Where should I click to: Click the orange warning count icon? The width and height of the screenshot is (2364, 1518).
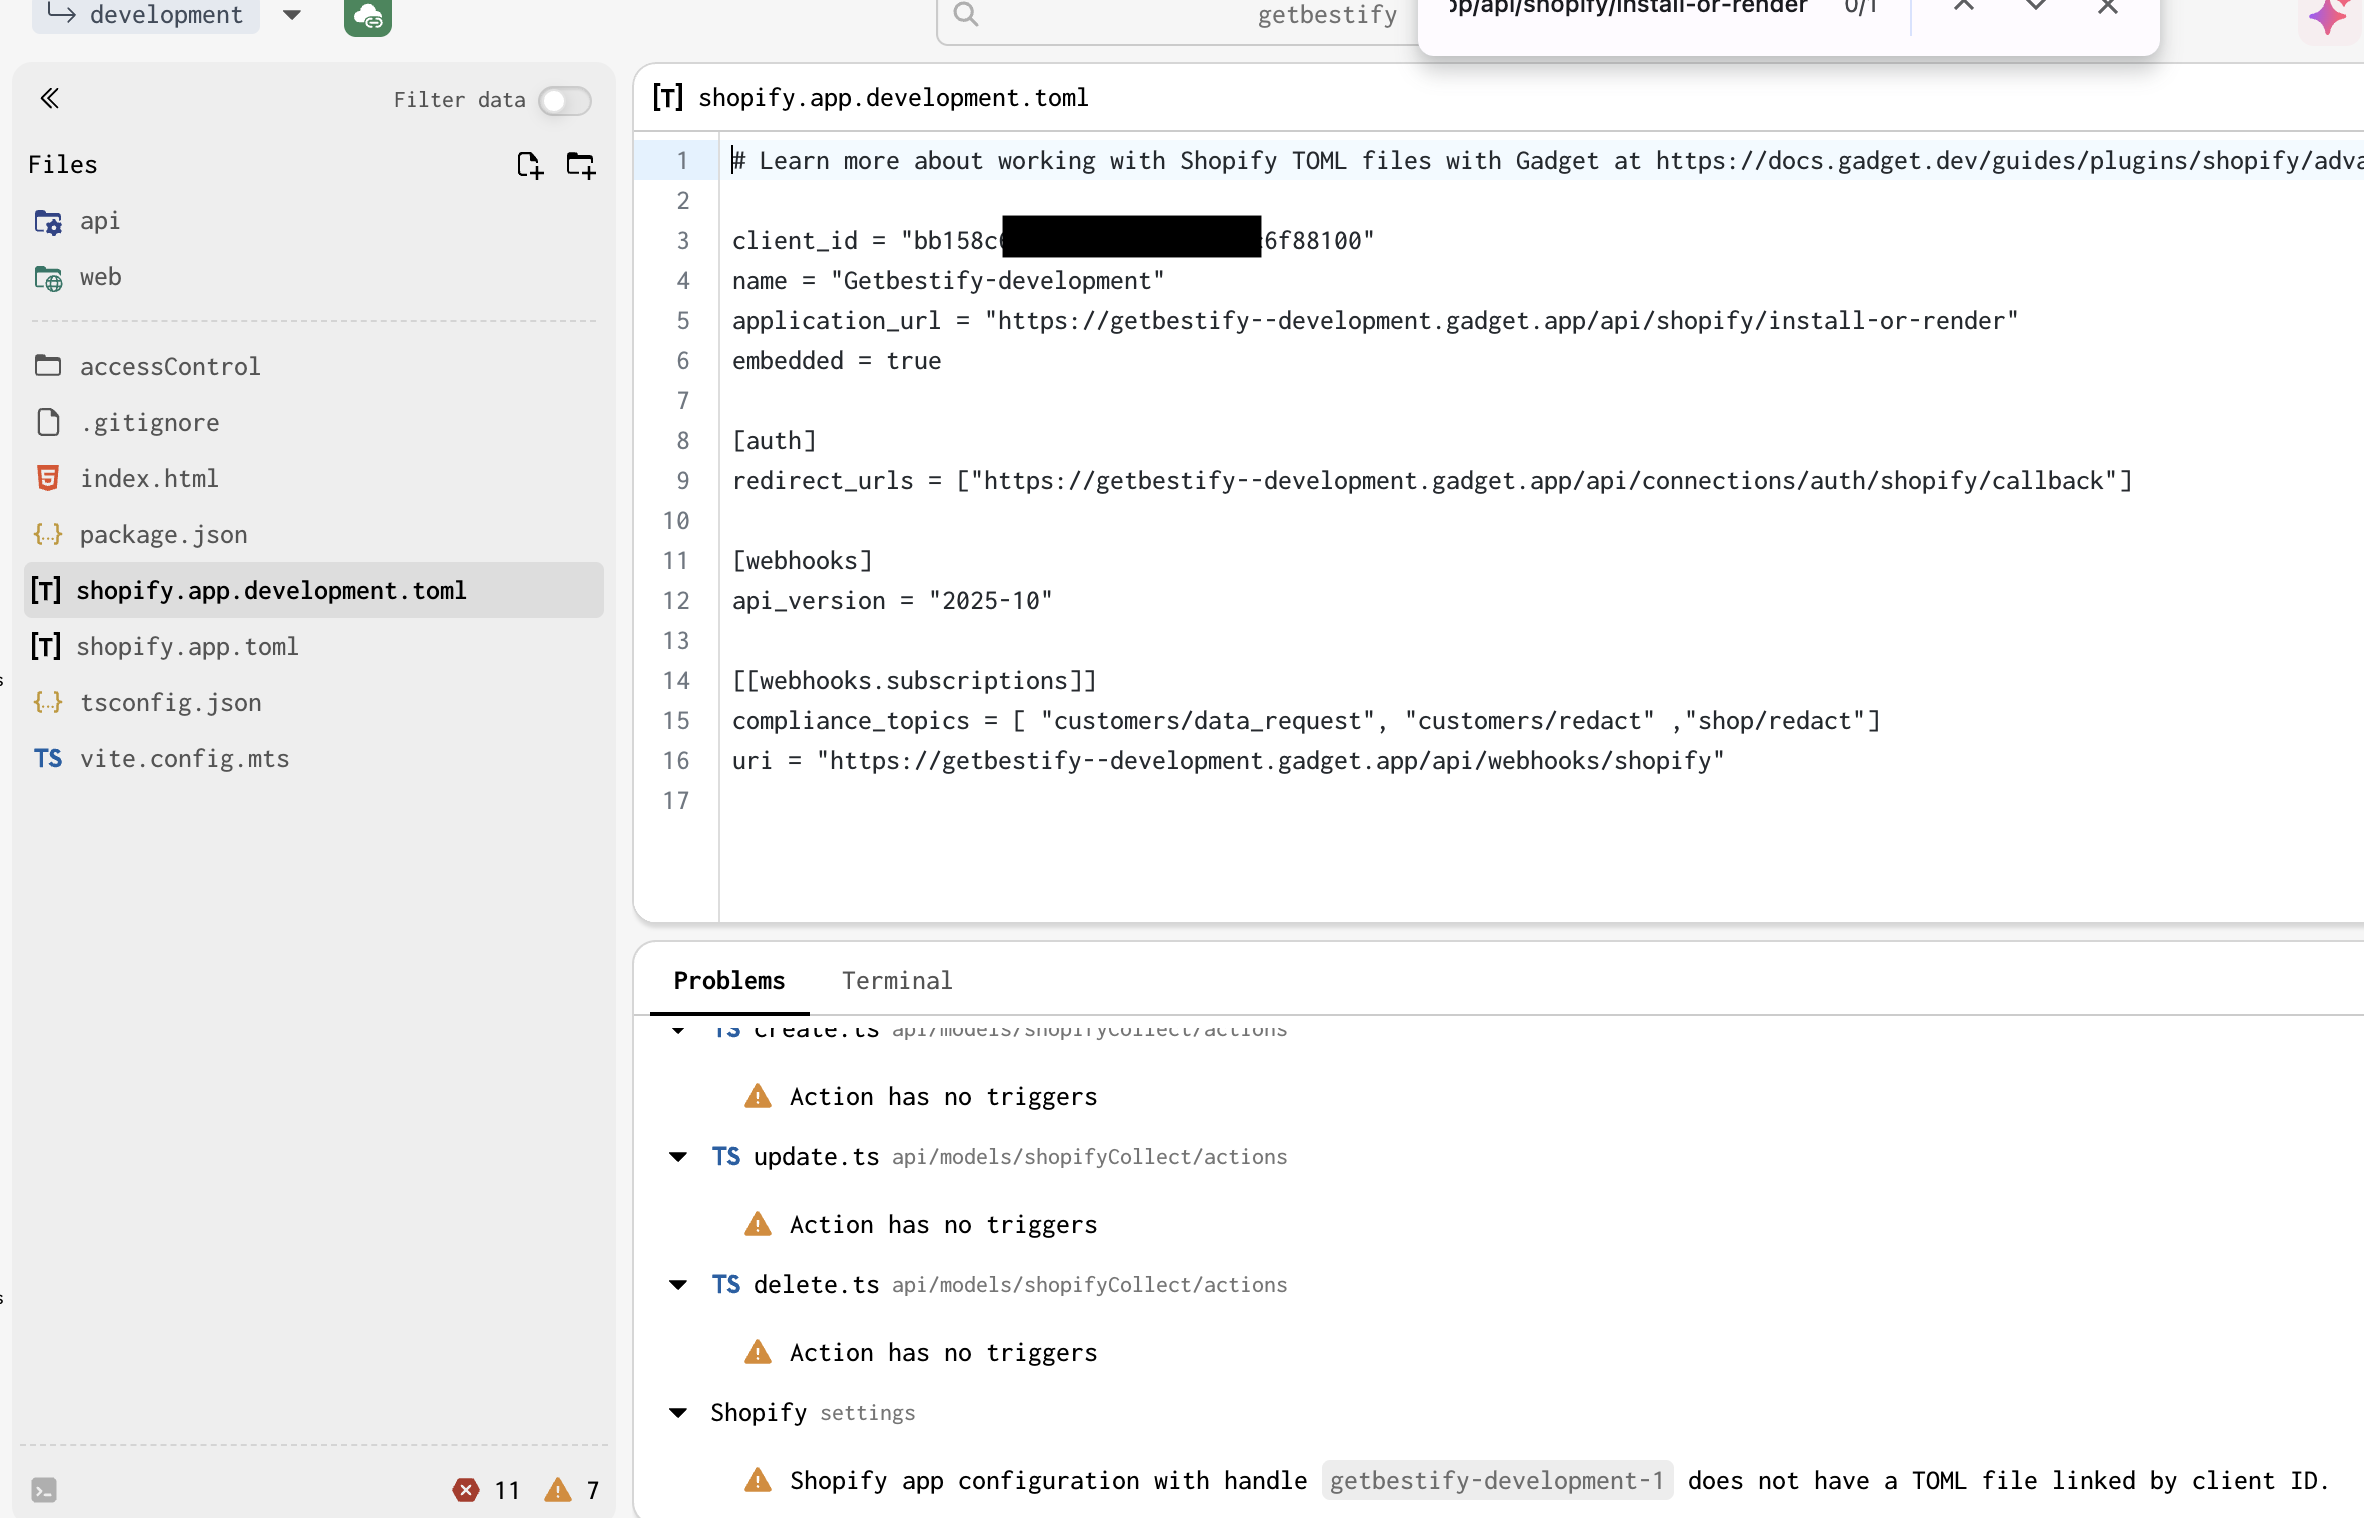(x=558, y=1490)
